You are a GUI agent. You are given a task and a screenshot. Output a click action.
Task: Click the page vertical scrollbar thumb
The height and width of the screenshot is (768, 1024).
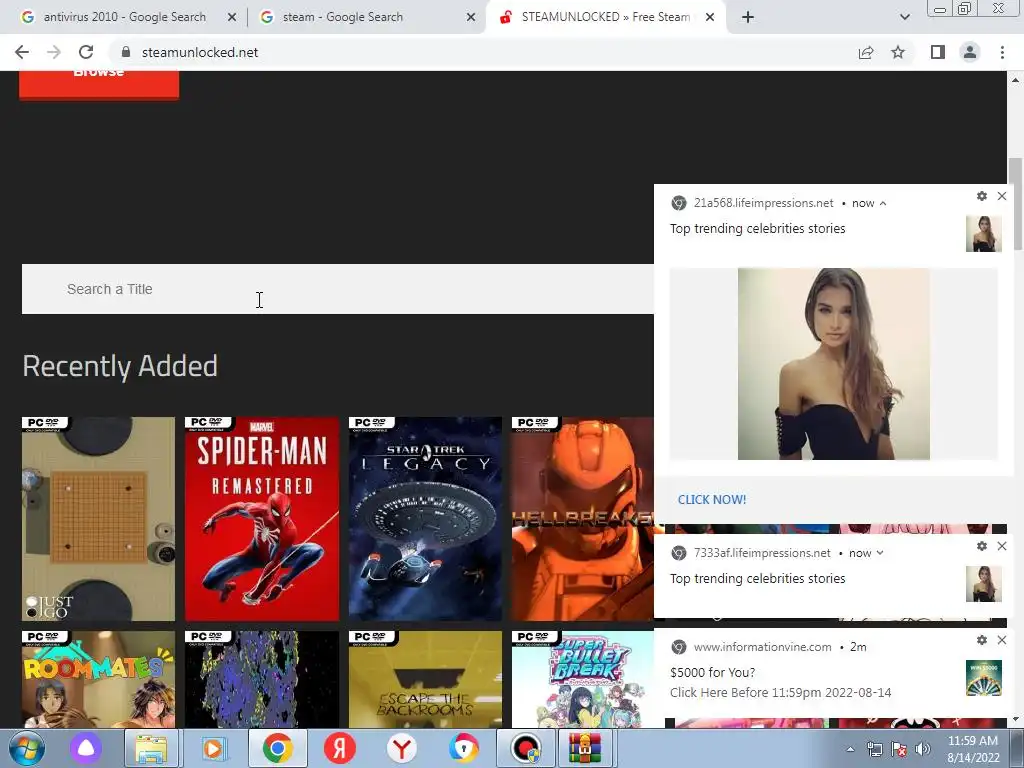point(1016,204)
